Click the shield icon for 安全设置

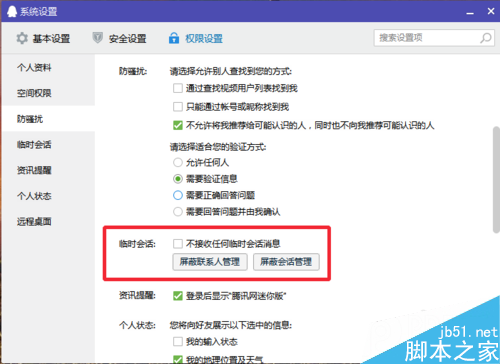pyautogui.click(x=97, y=38)
